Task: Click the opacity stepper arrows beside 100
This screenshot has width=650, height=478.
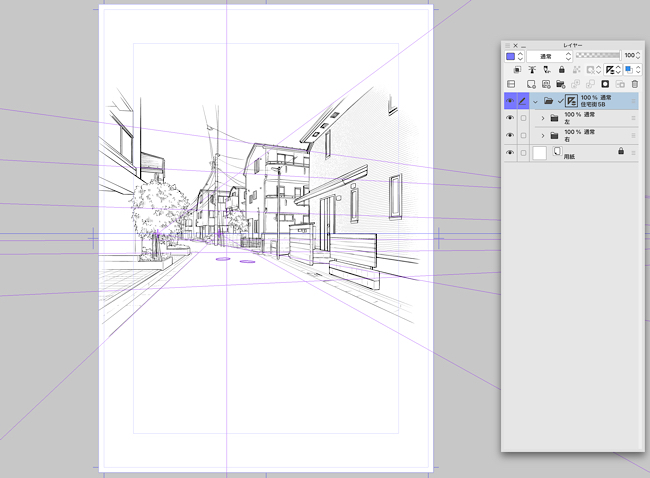Action: [638, 55]
